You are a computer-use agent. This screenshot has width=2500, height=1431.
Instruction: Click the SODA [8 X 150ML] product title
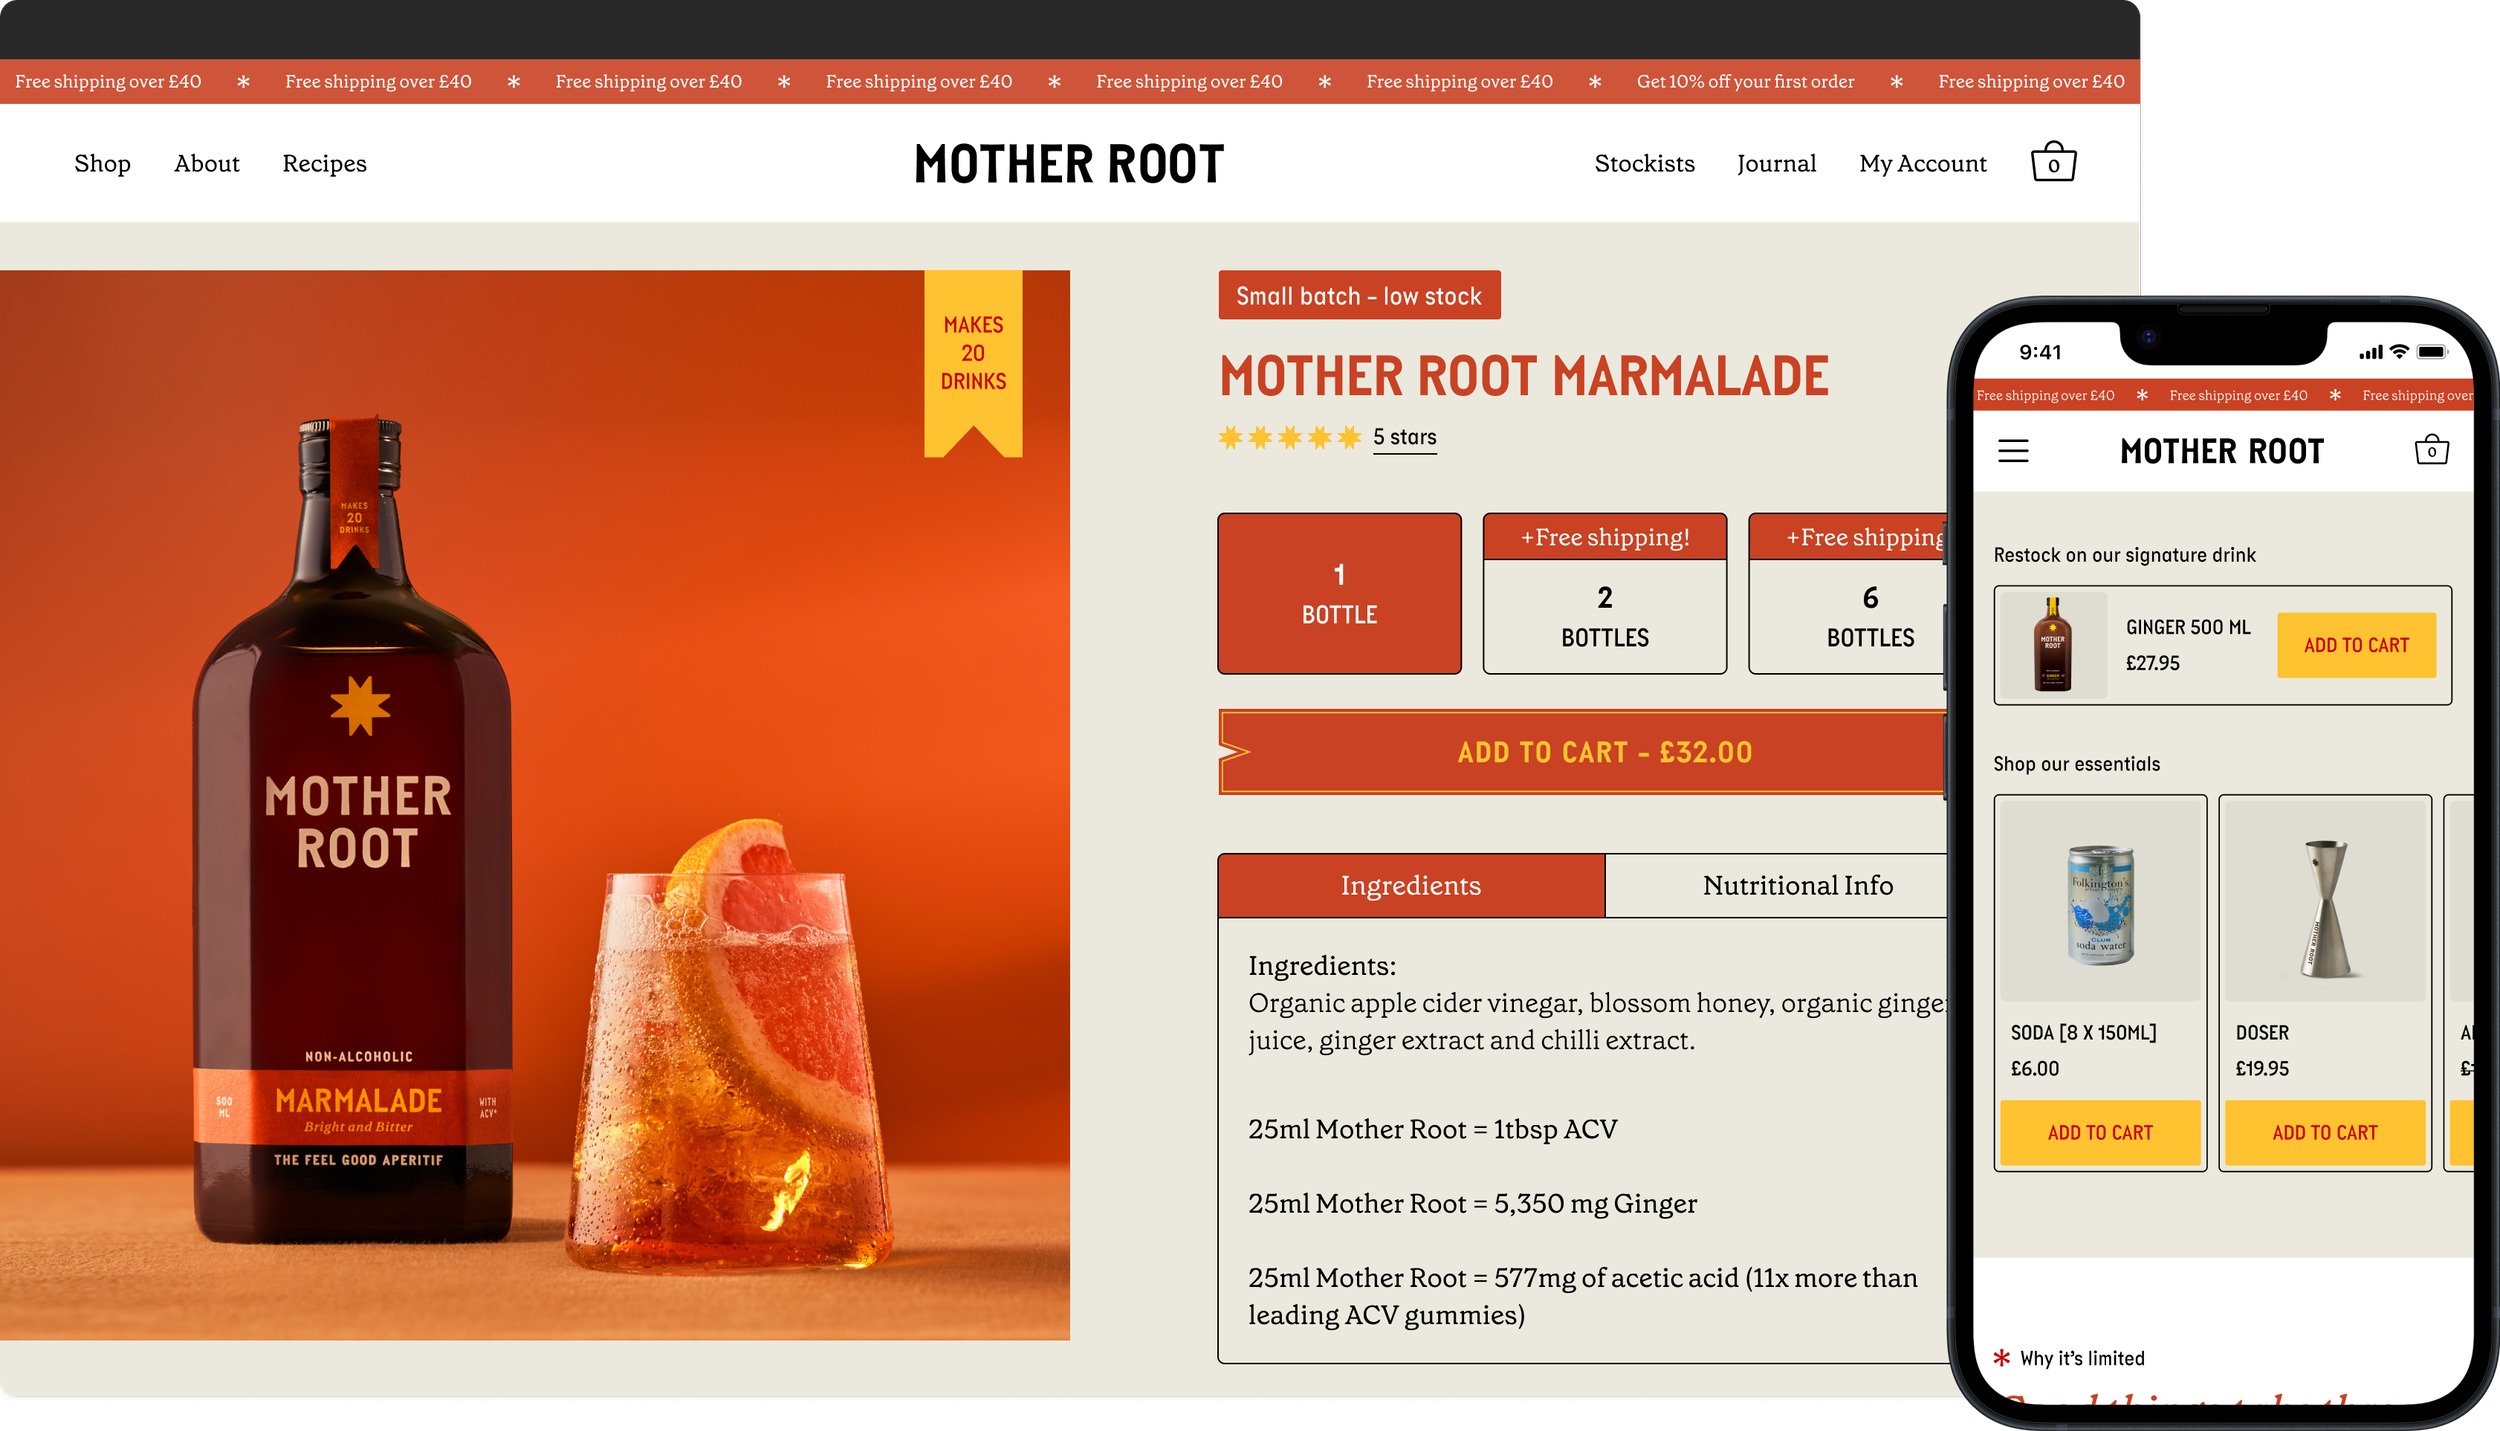pyautogui.click(x=2083, y=1032)
